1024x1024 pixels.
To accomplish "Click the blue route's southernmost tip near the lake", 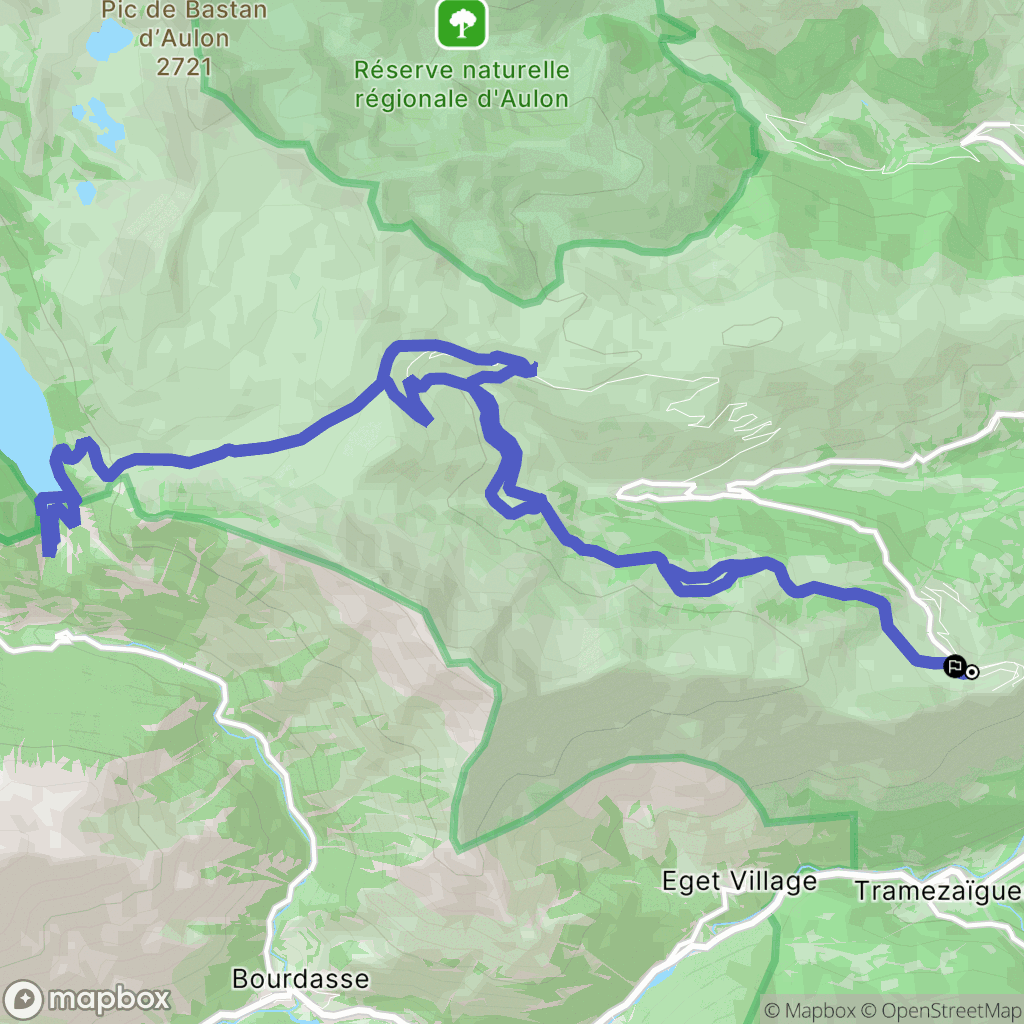I will coord(48,552).
